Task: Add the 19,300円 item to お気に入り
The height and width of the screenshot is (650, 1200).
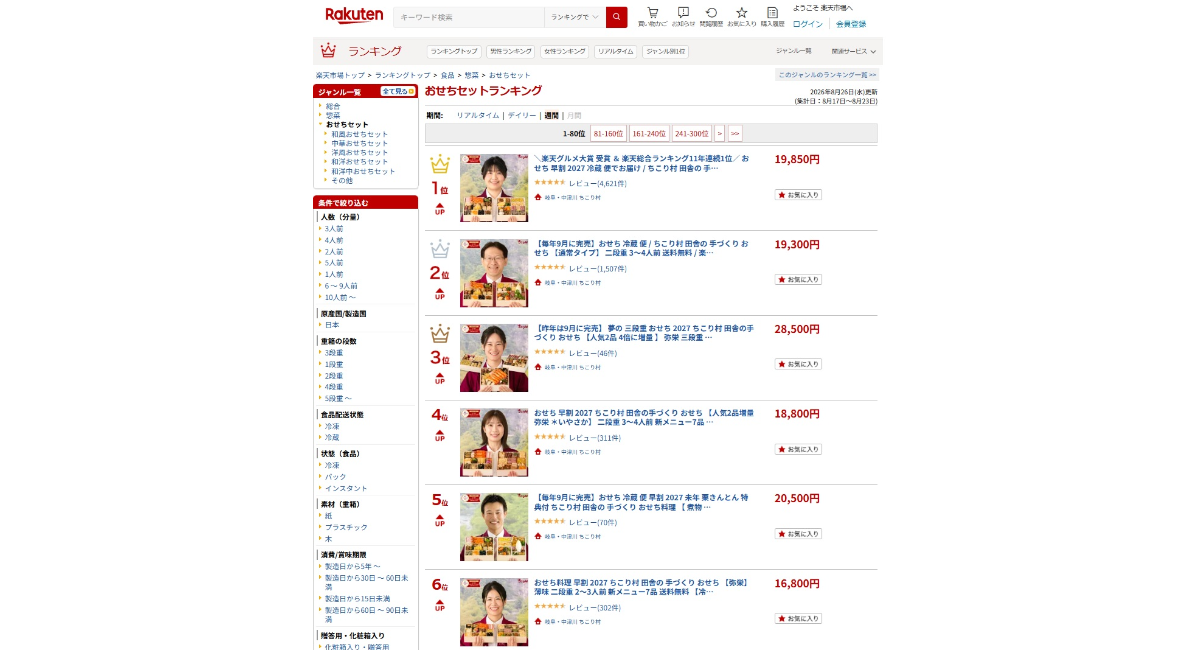Action: click(x=798, y=280)
